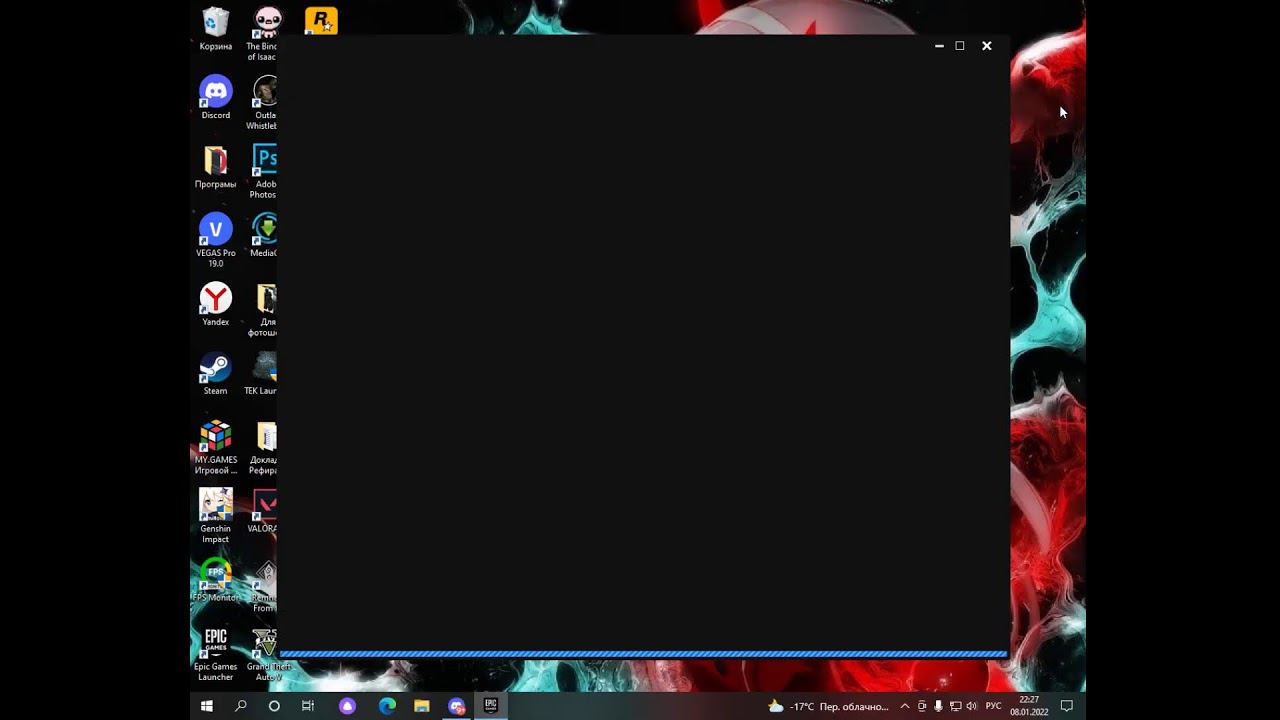Launch Adobe Photoshop desktop shortcut
1280x720 pixels.
coord(264,172)
